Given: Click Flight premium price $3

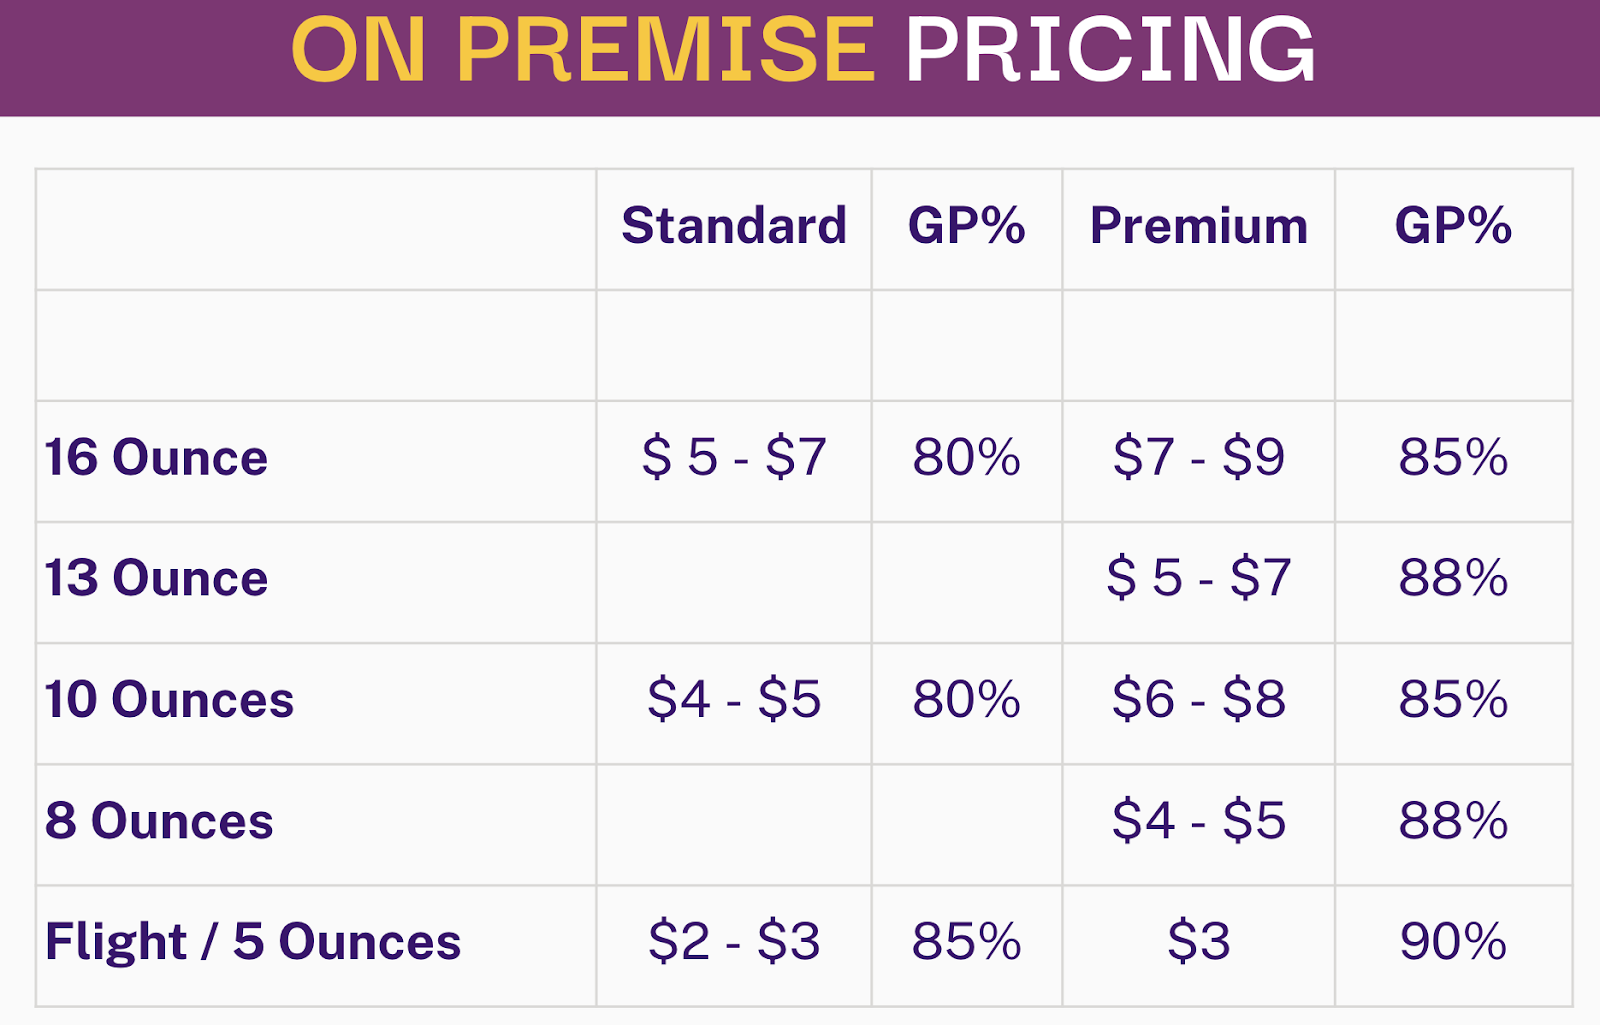Looking at the screenshot, I should point(1199,943).
